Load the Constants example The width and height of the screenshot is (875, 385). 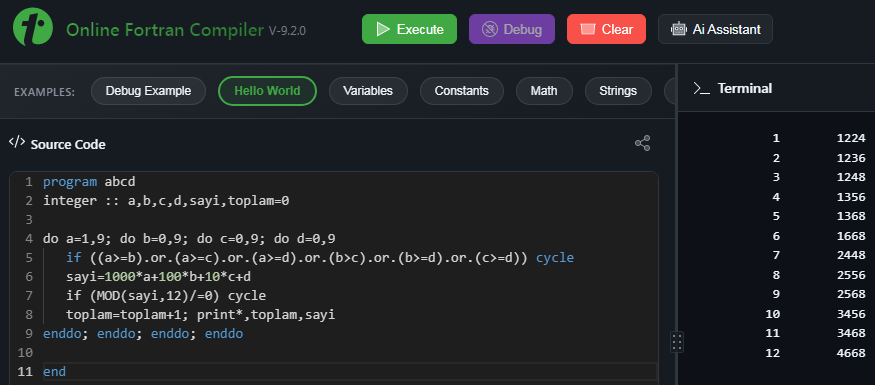pyautogui.click(x=461, y=91)
